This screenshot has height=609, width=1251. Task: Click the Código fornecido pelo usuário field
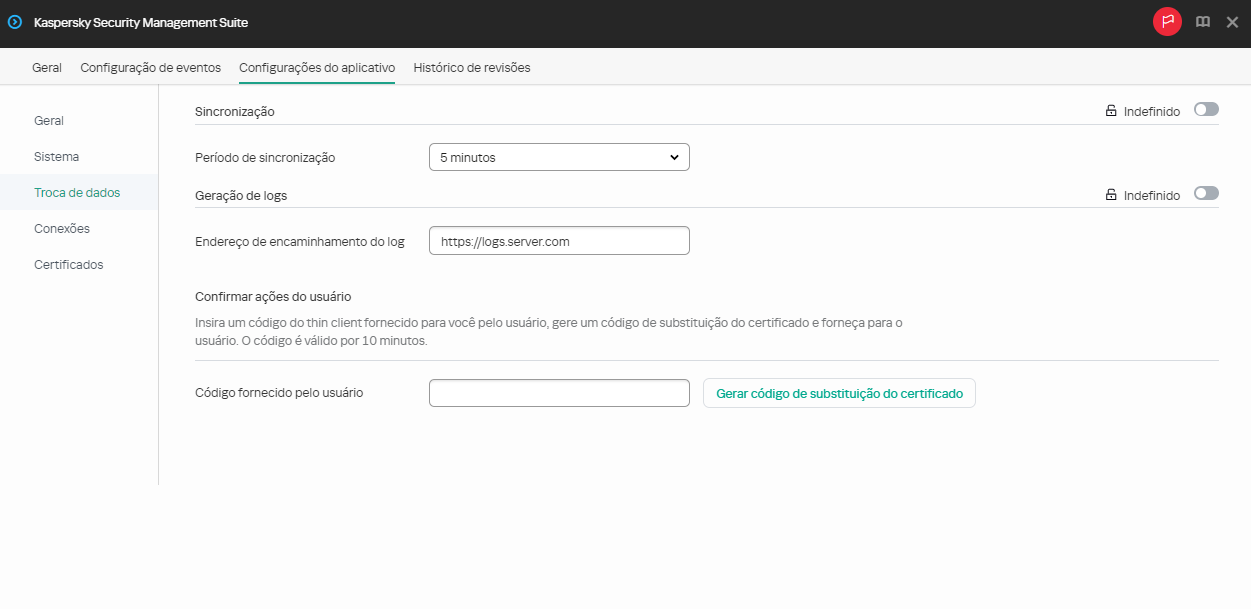(558, 392)
